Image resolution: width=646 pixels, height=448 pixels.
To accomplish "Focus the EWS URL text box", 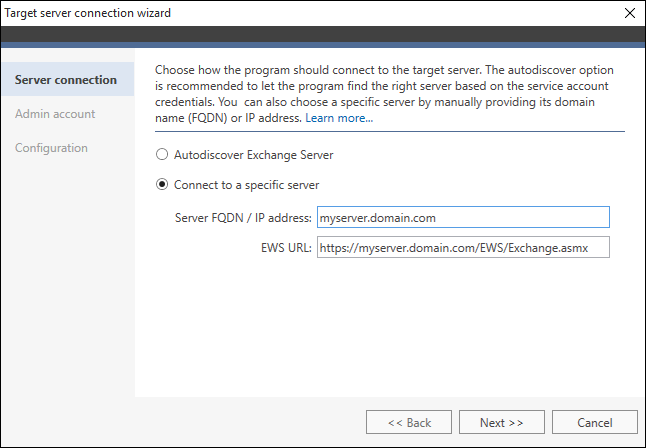I will [x=463, y=247].
